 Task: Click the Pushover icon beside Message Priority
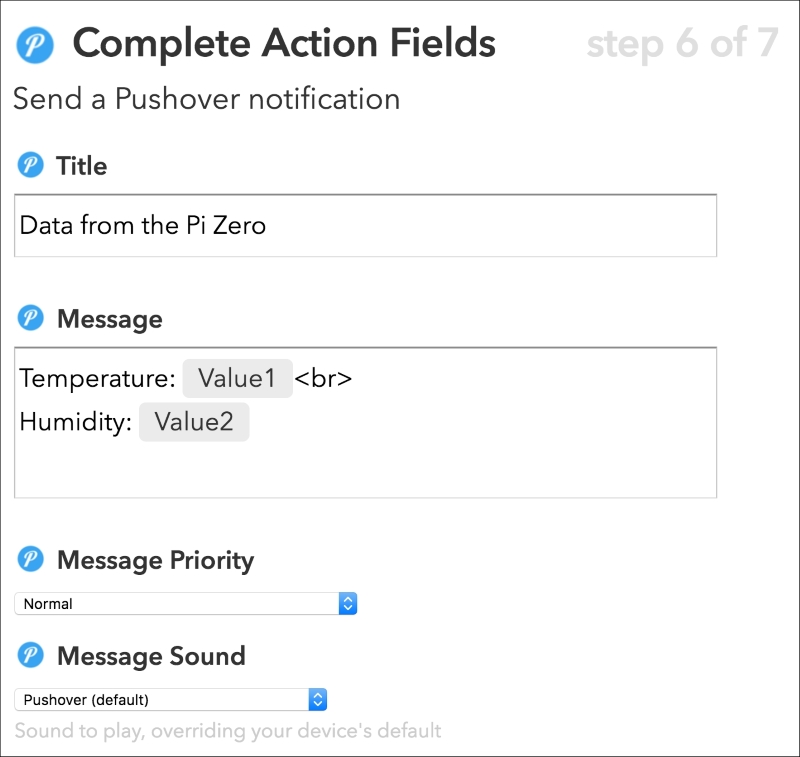pyautogui.click(x=31, y=559)
